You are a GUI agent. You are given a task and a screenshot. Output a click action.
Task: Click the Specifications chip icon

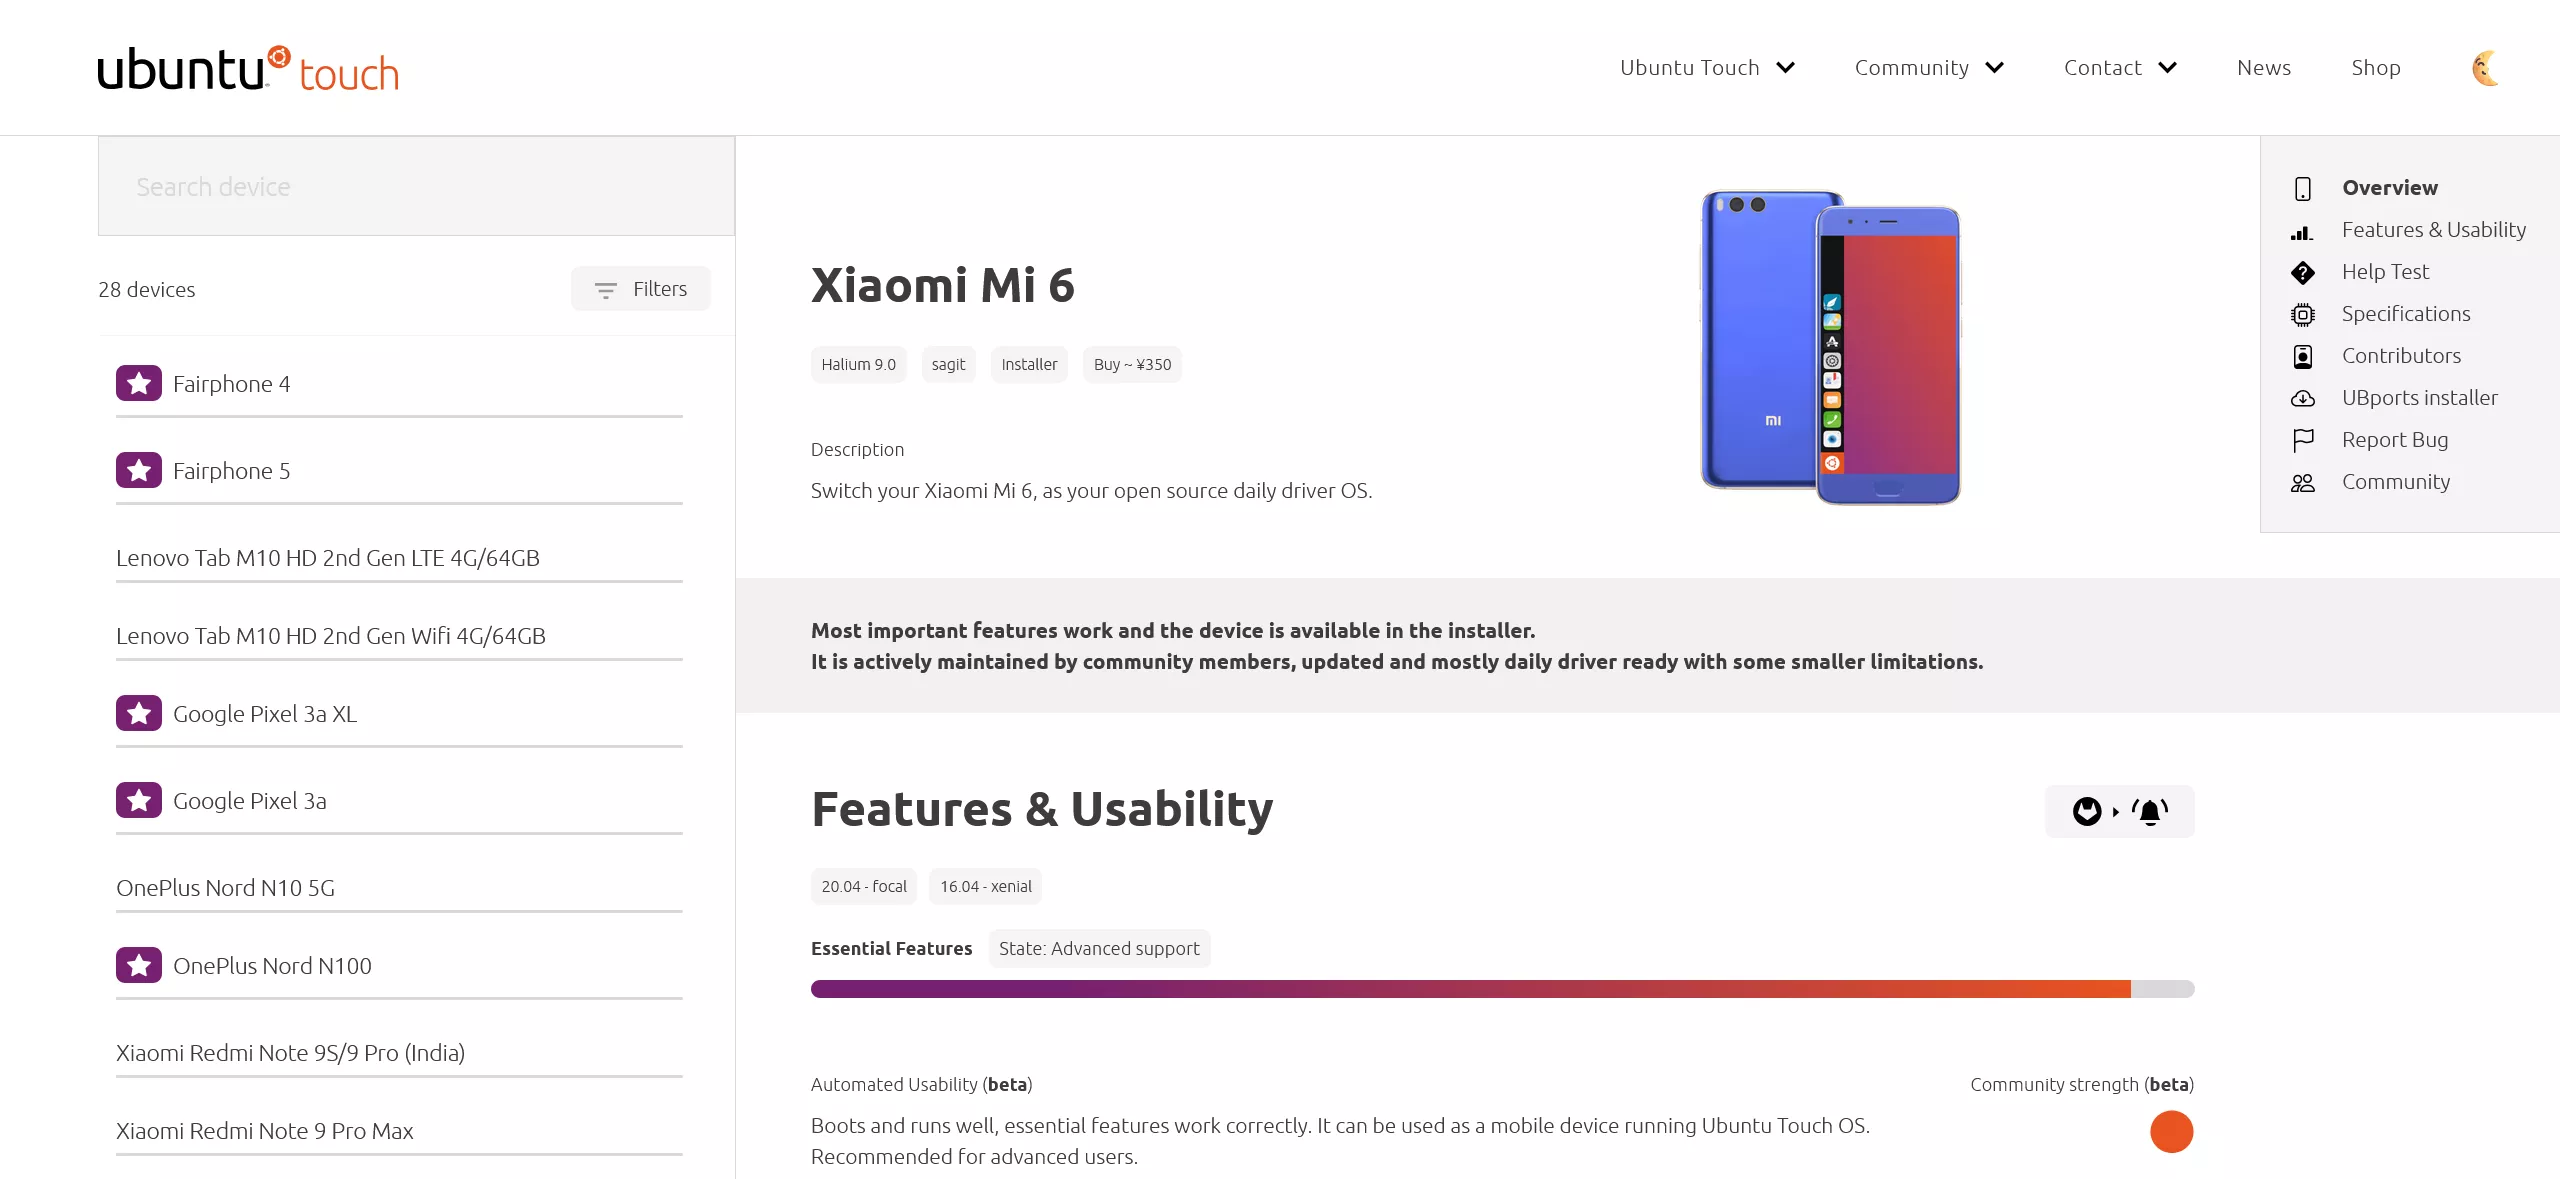(x=2303, y=315)
